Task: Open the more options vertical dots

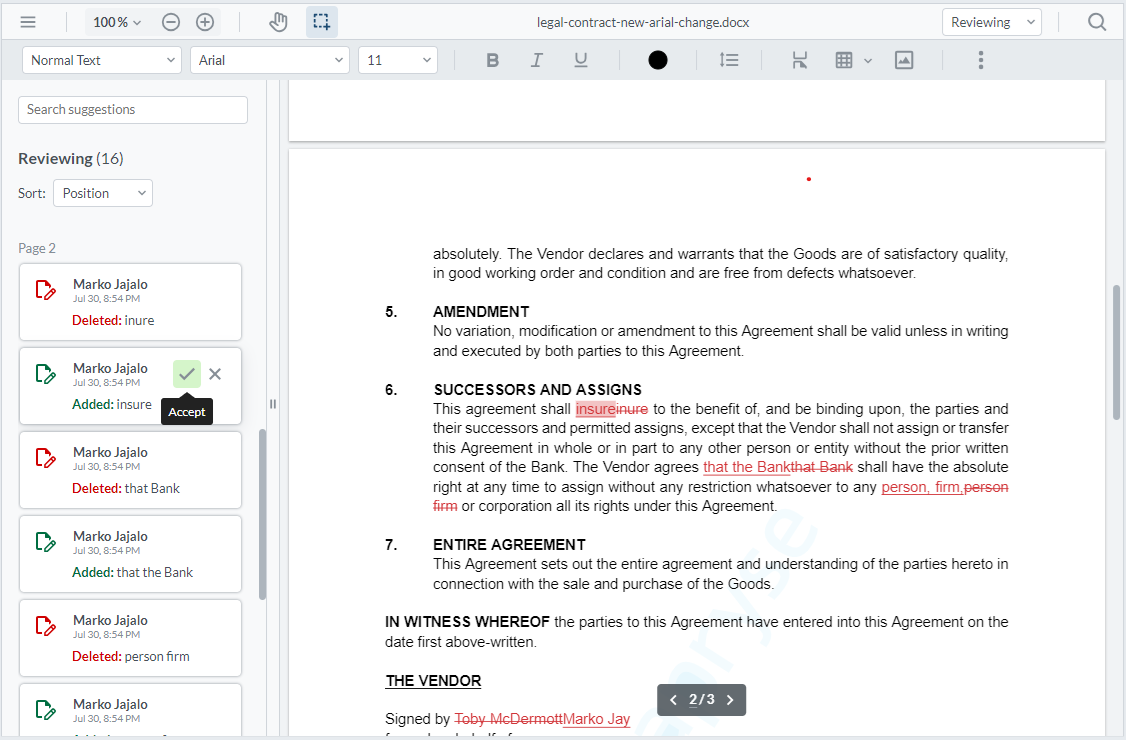Action: [981, 60]
